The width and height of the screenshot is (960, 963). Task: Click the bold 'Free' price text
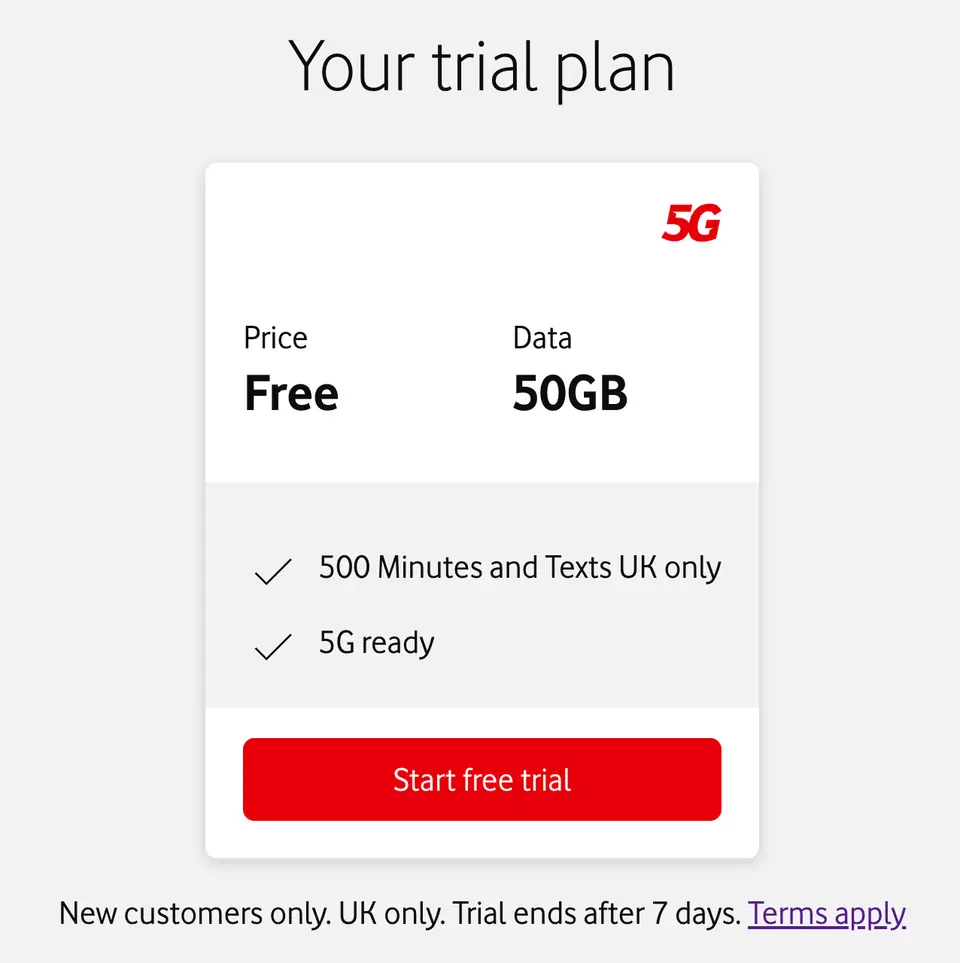pos(291,393)
